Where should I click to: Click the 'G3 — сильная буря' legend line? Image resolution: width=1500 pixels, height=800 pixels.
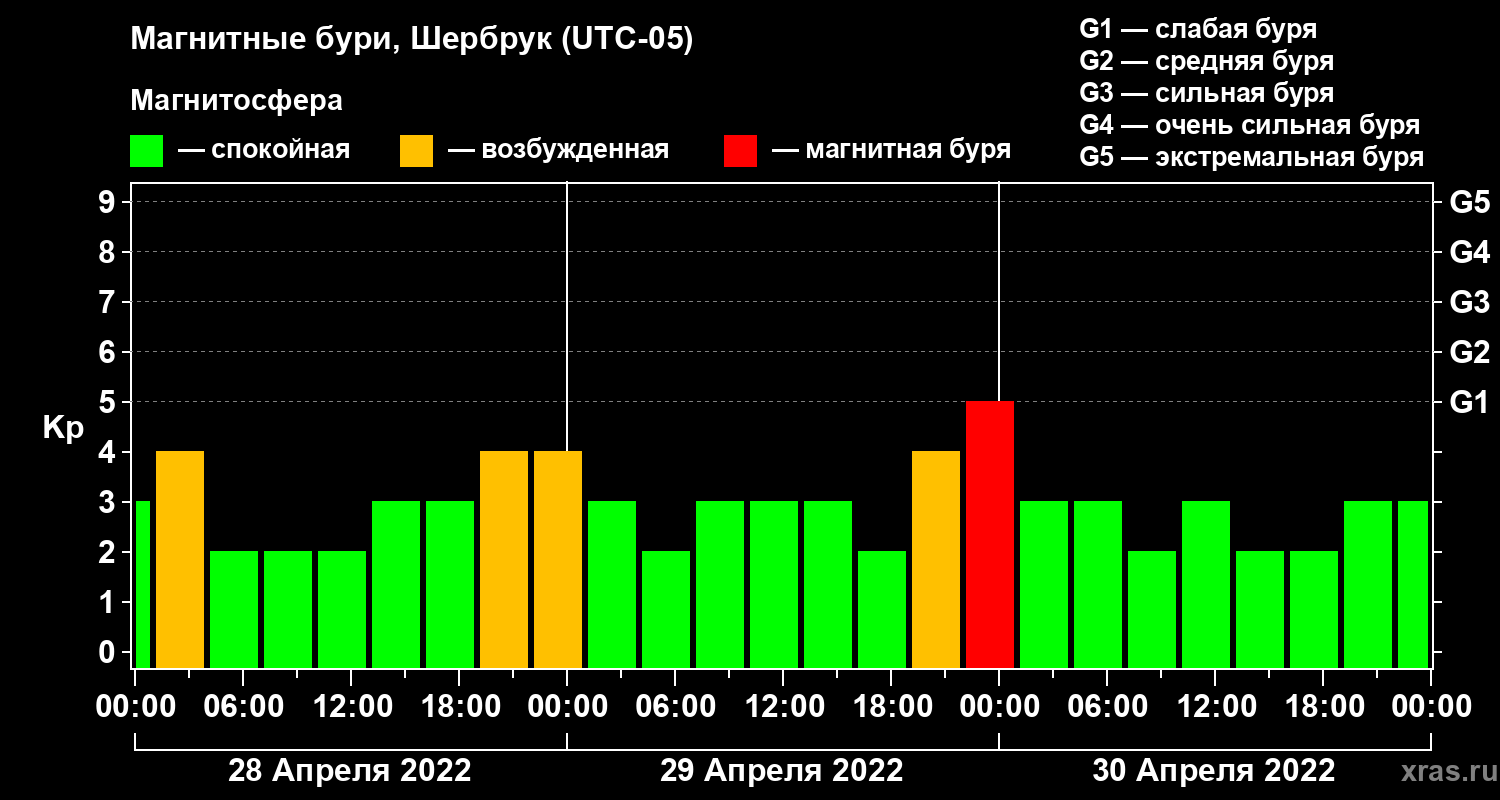pos(1206,93)
